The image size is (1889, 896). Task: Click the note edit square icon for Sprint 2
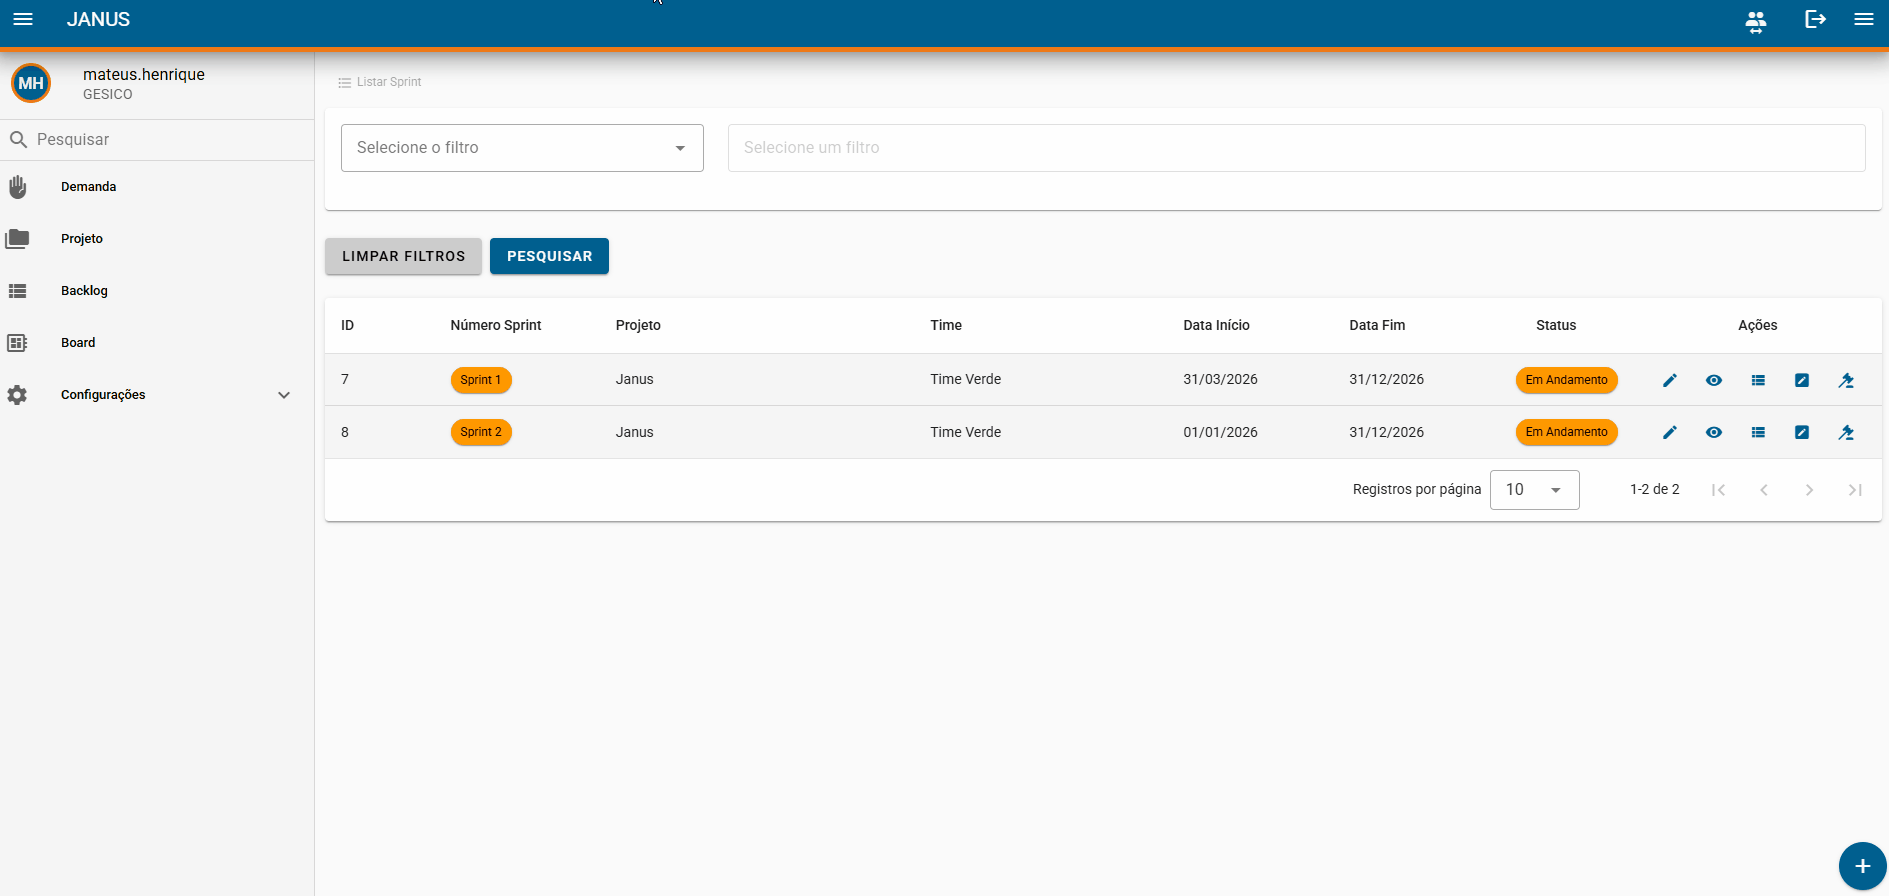[1801, 432]
